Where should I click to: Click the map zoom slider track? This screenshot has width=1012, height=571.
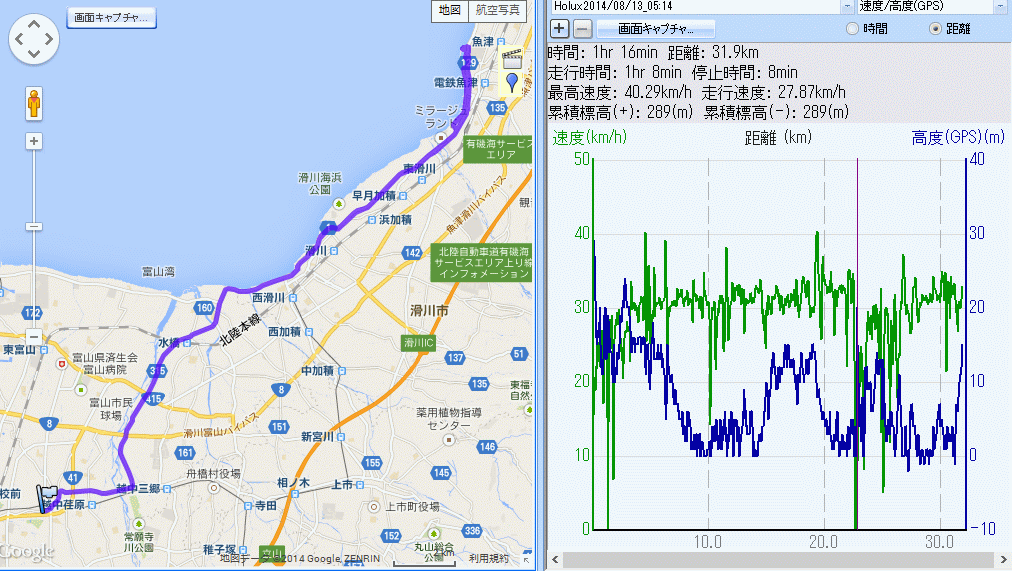coord(34,240)
